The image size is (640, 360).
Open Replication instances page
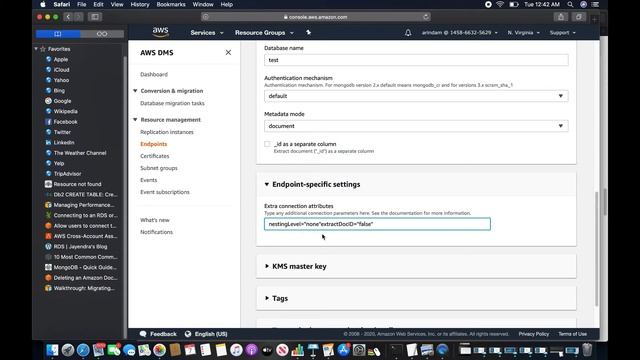tap(167, 132)
